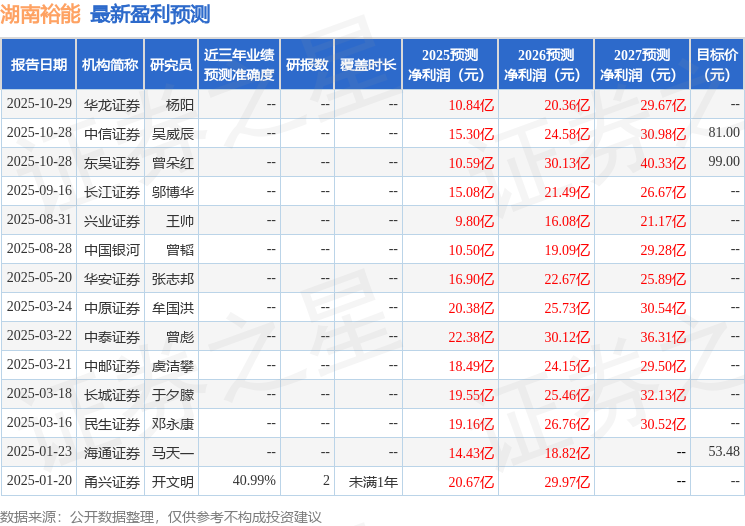Click the 近三年业绩预测准确度 column header

(x=239, y=64)
